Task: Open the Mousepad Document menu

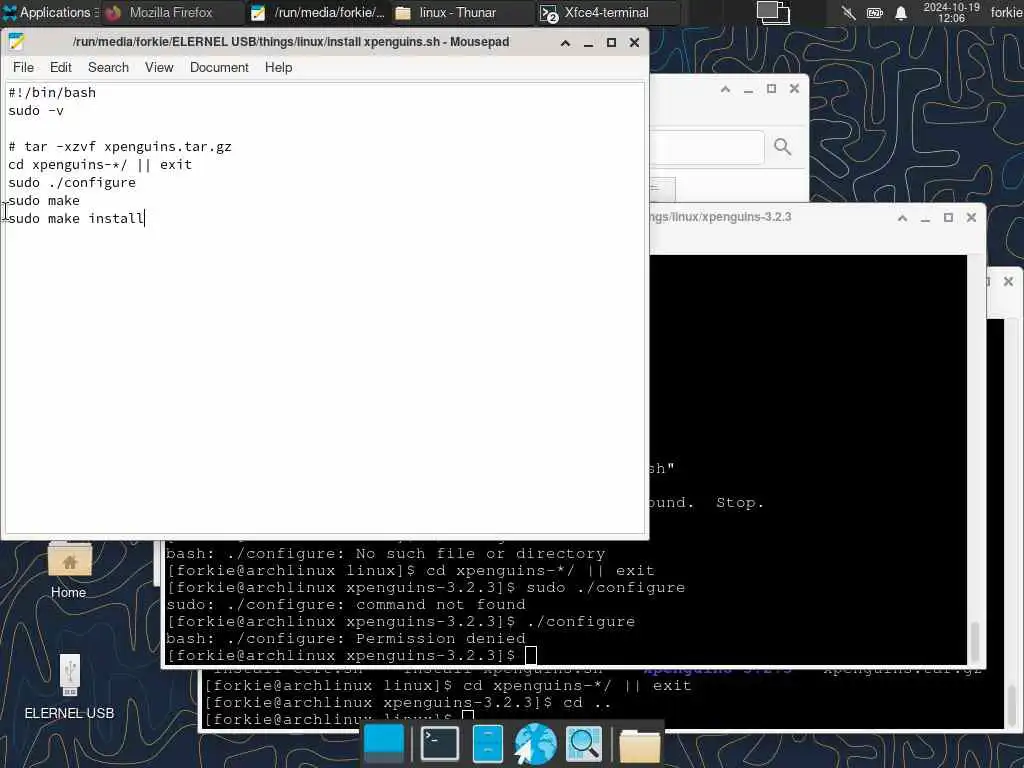Action: [x=219, y=67]
